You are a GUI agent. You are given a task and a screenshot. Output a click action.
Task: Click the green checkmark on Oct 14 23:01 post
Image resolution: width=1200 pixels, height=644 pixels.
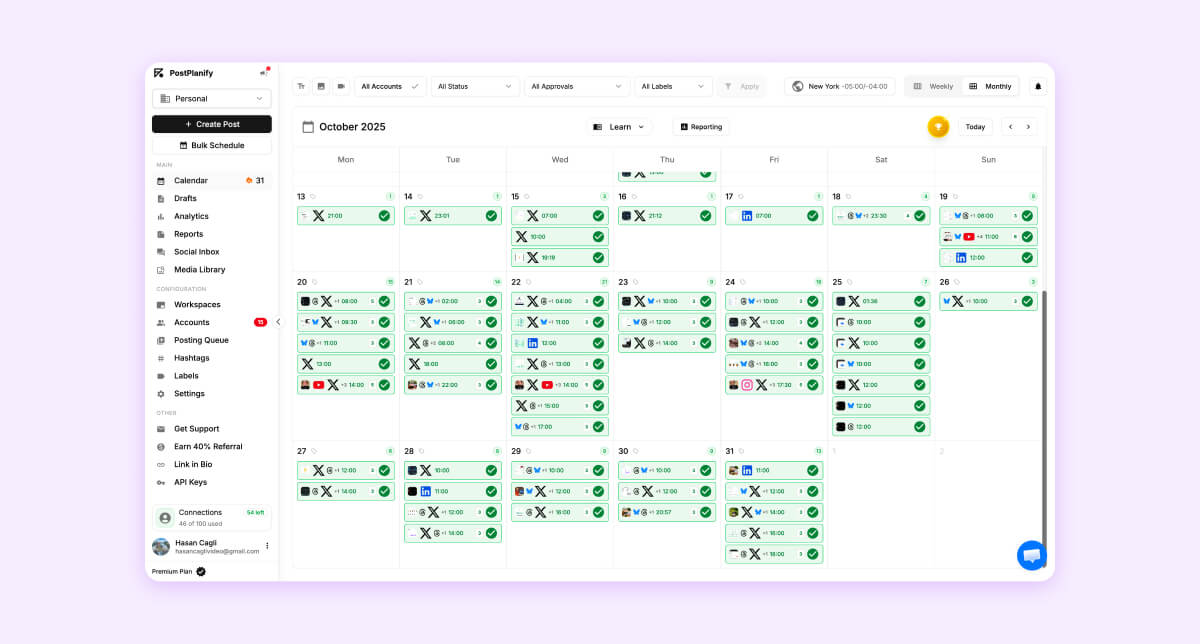point(491,216)
